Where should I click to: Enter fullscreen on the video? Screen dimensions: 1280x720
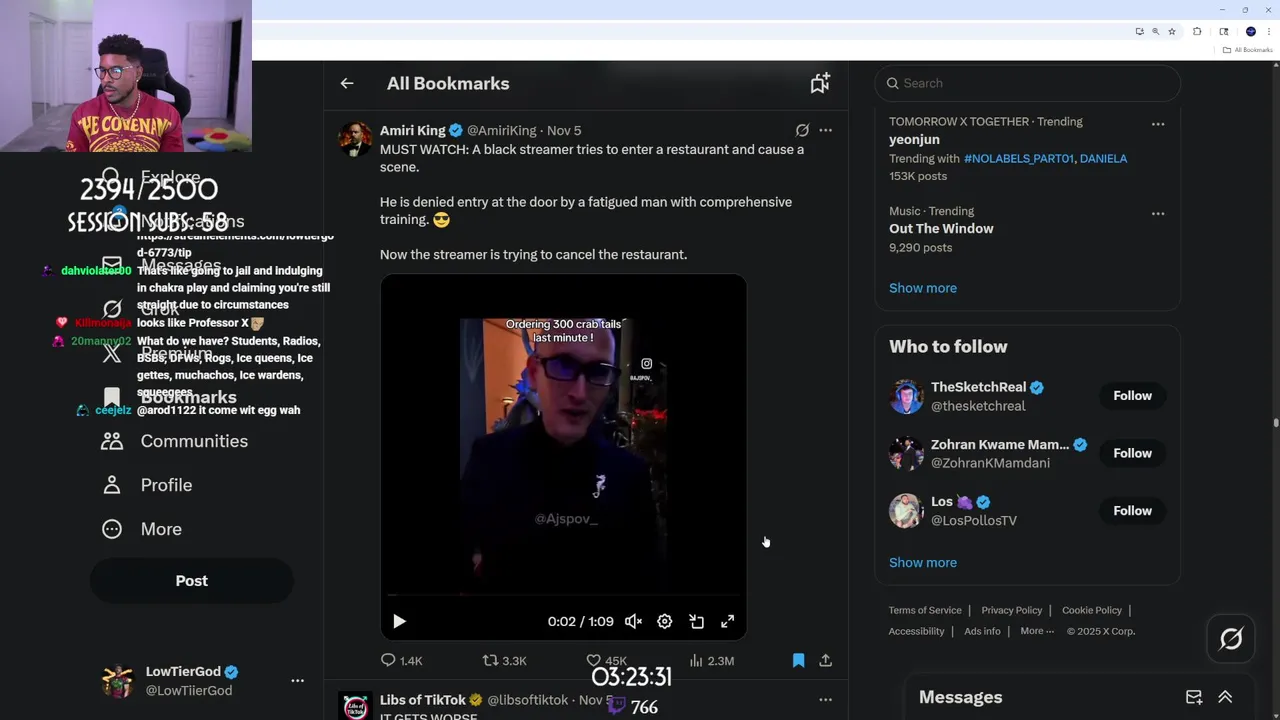pos(728,621)
